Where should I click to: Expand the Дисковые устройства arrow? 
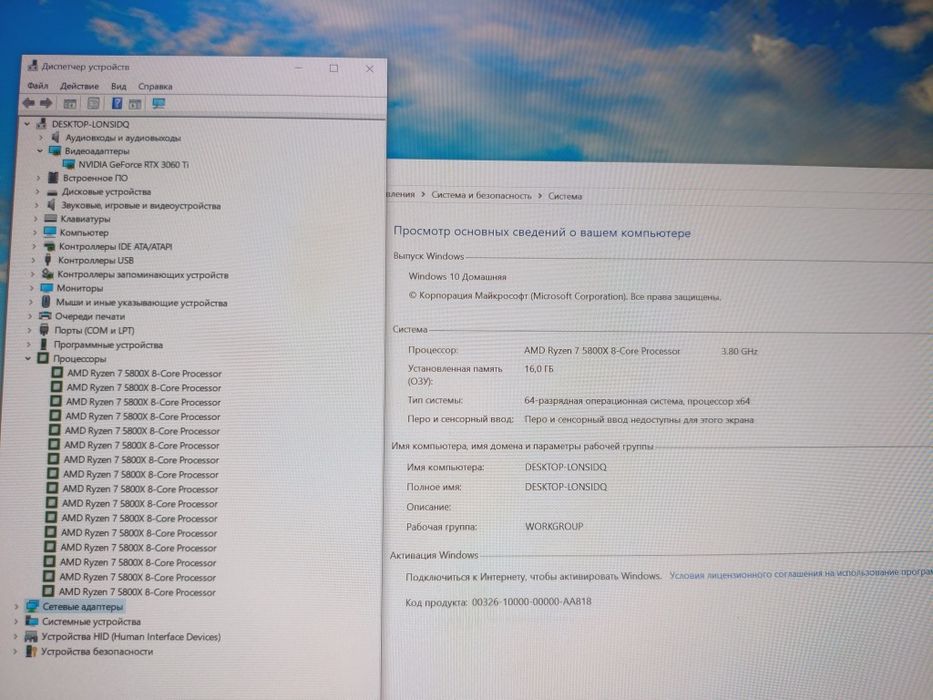[37, 192]
